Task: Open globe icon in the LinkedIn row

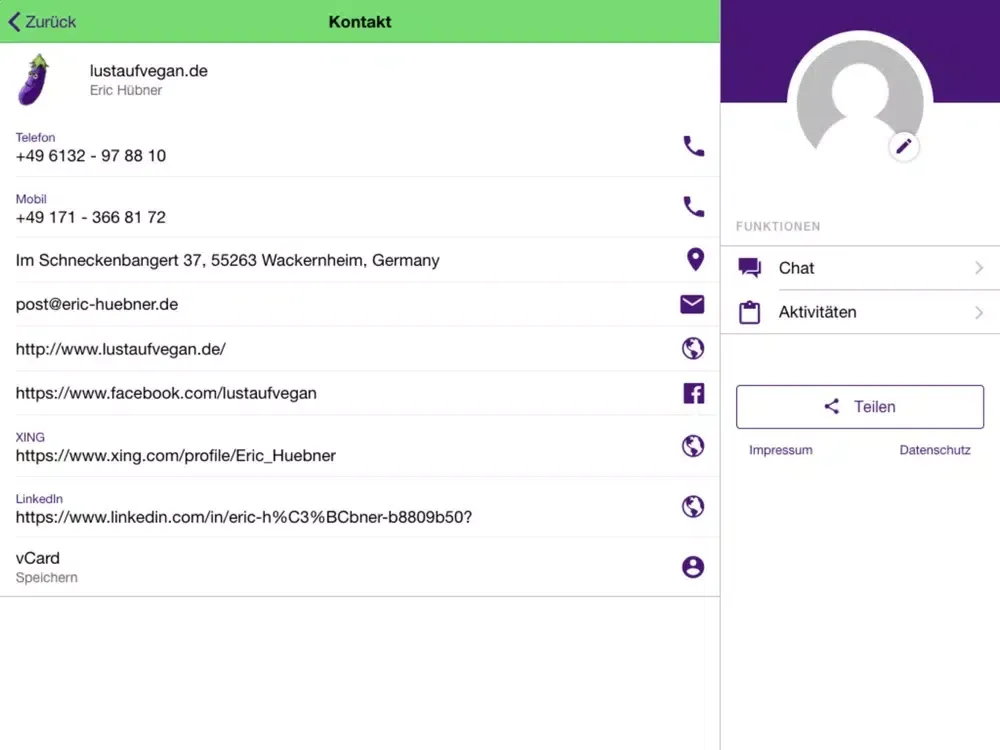Action: pos(693,506)
